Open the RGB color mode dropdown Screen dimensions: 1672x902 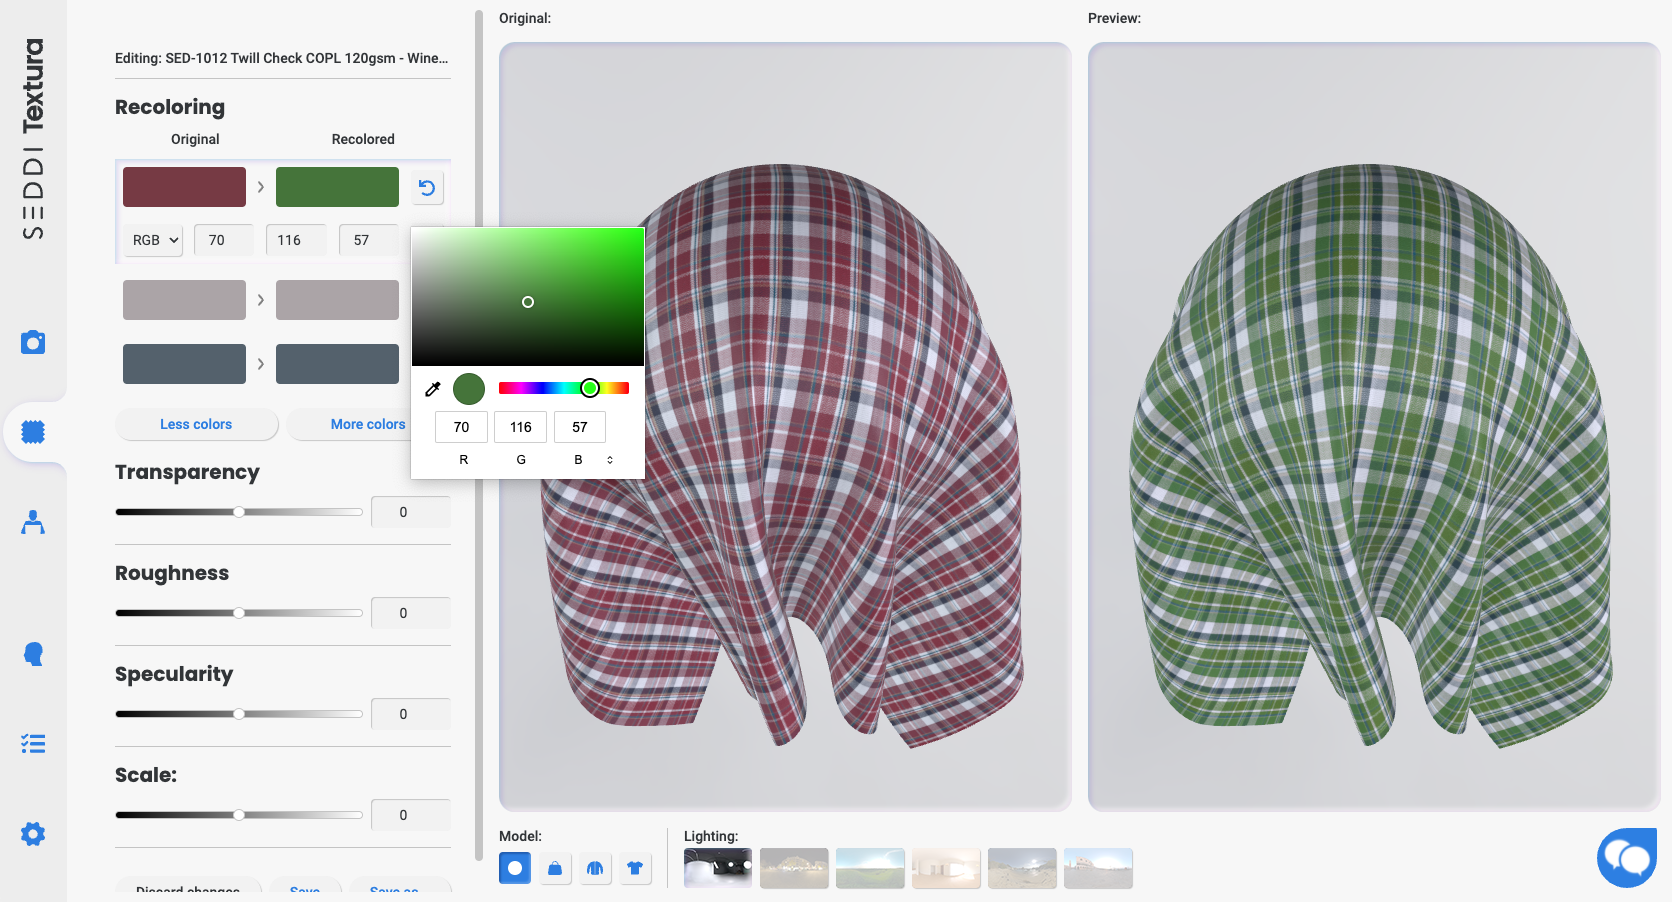pyautogui.click(x=152, y=240)
